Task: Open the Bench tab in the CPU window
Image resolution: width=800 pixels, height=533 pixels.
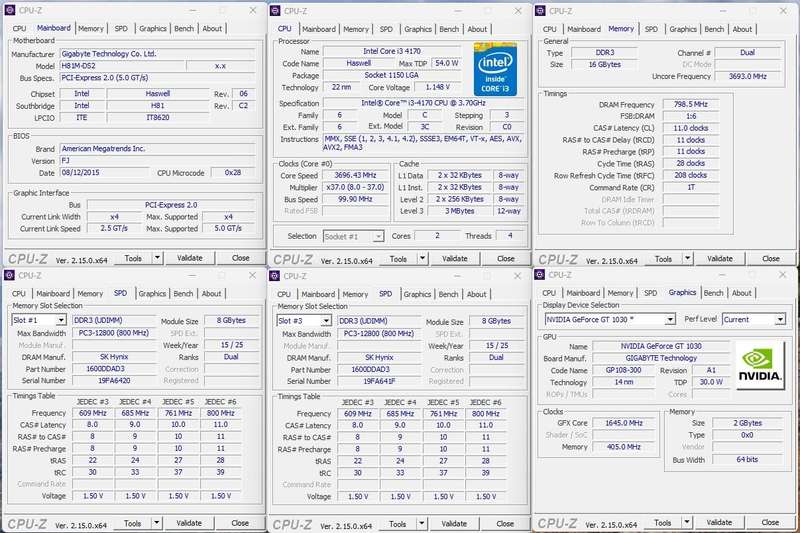Action: click(x=449, y=29)
